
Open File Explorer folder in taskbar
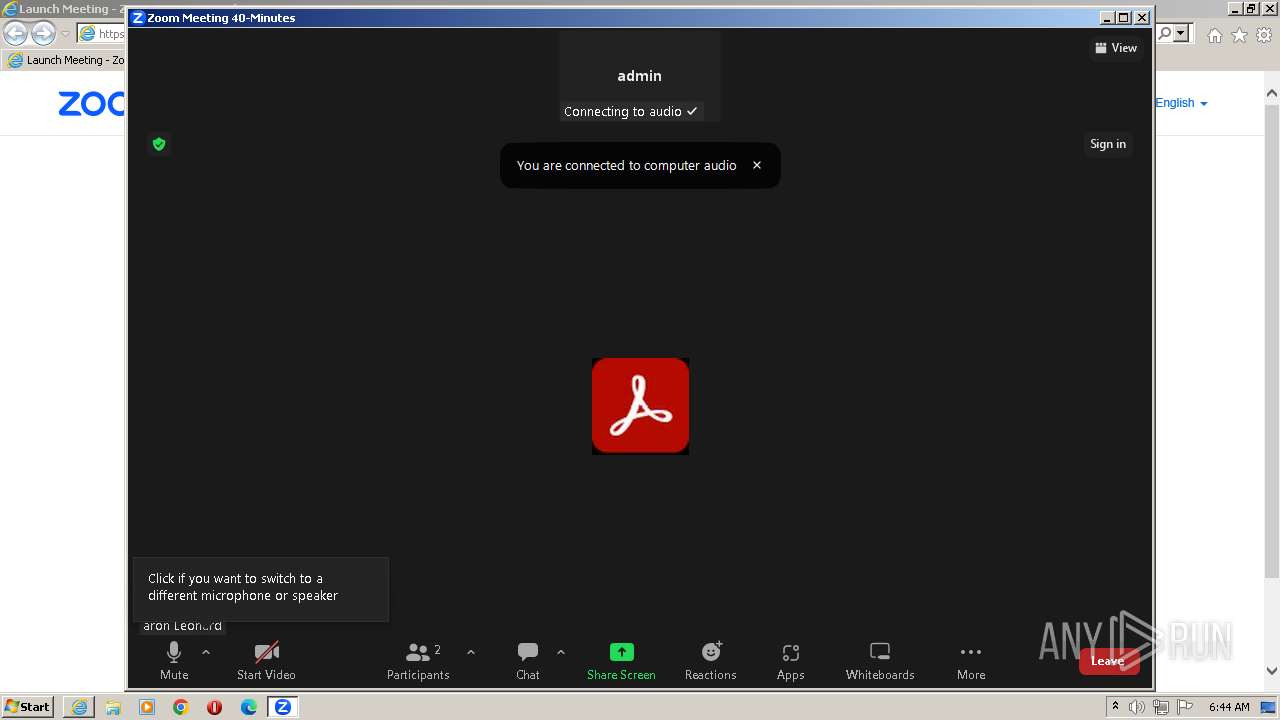[x=113, y=707]
